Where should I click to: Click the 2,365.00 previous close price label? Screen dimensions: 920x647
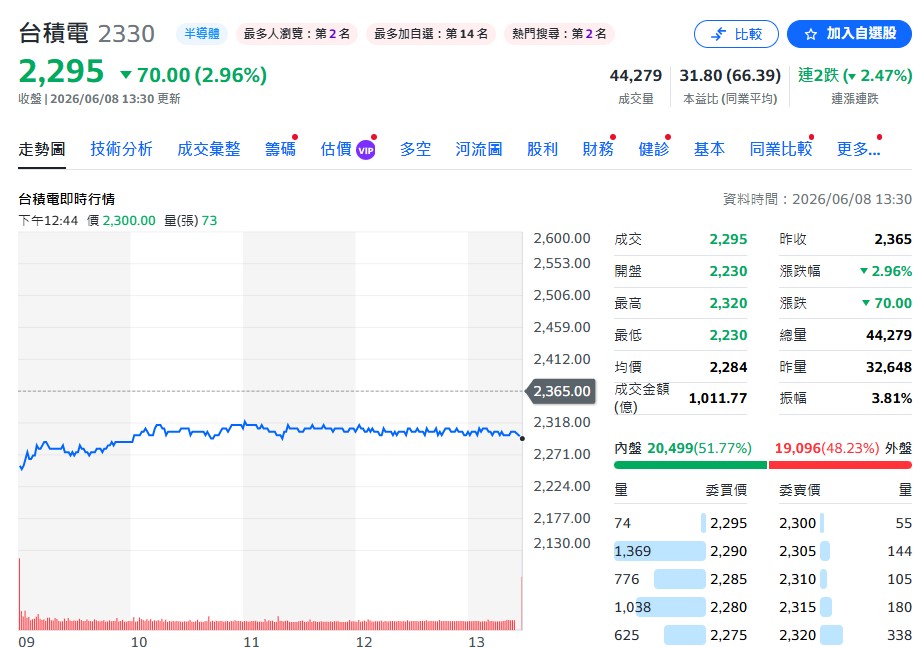[x=560, y=391]
